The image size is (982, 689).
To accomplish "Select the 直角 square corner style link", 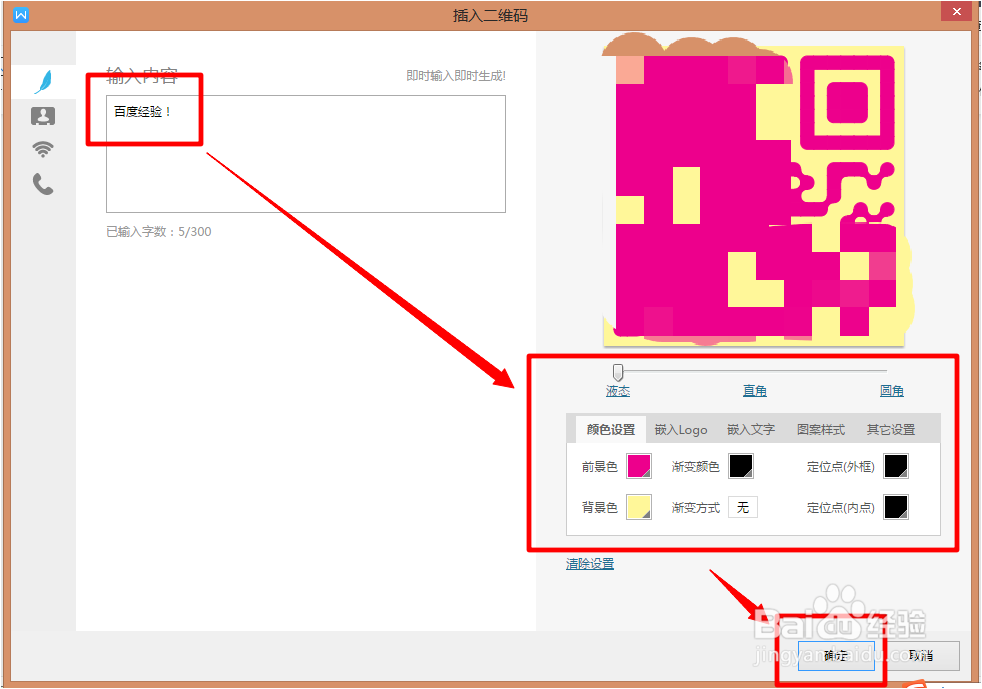I will point(755,391).
